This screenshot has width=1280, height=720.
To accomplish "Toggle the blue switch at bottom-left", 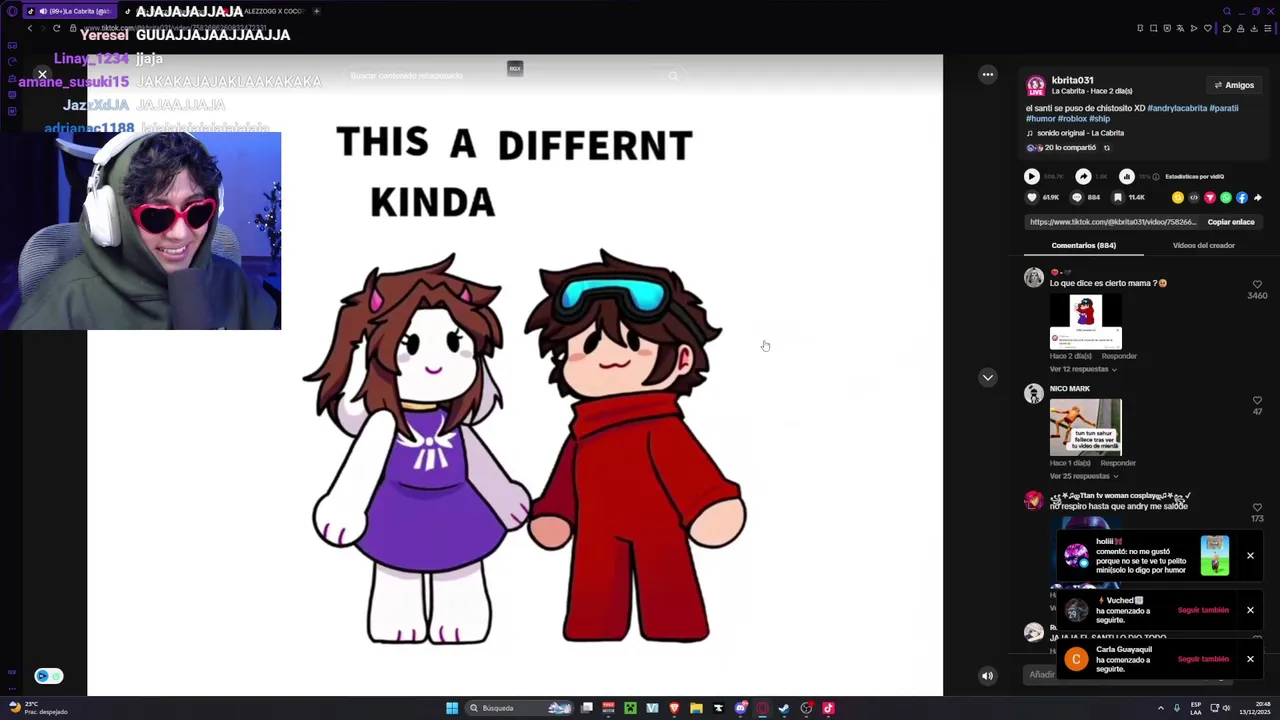I will coord(48,676).
